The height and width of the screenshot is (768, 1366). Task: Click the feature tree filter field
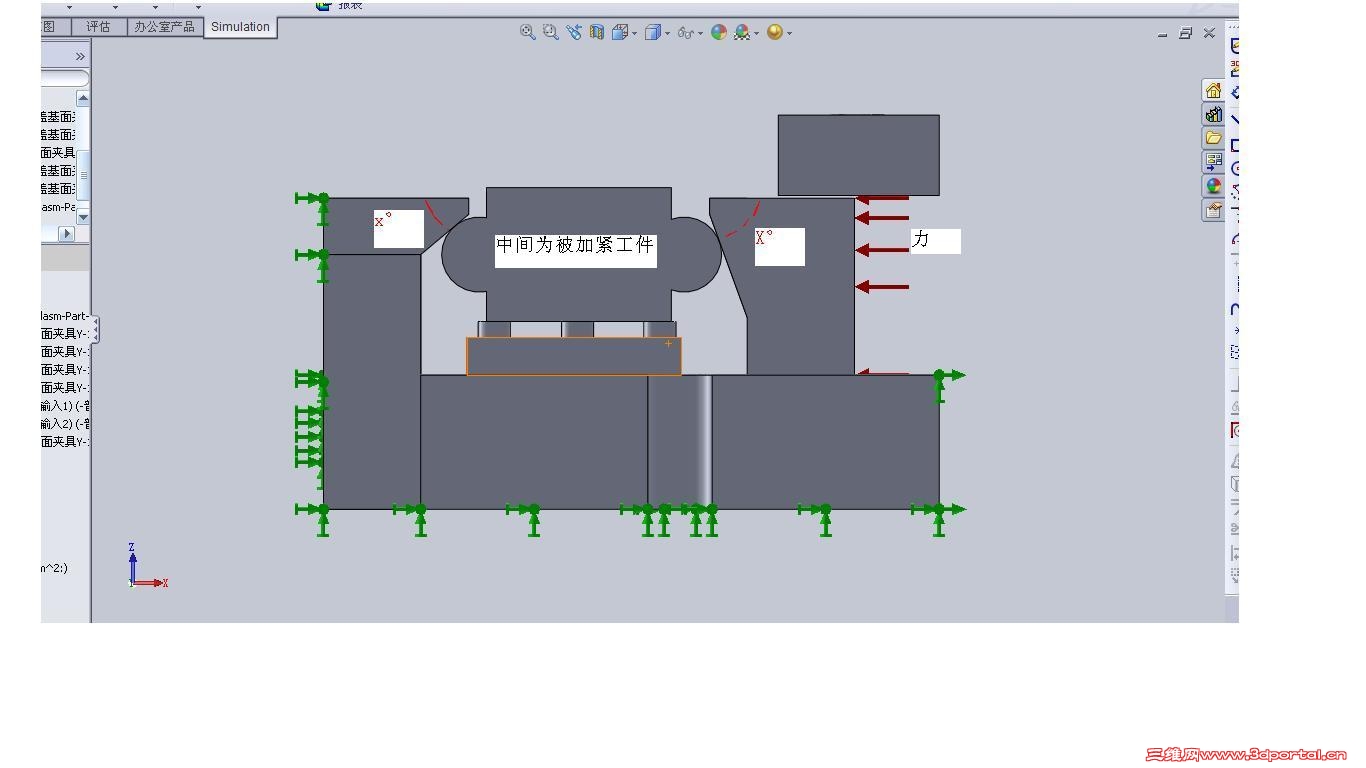click(64, 78)
